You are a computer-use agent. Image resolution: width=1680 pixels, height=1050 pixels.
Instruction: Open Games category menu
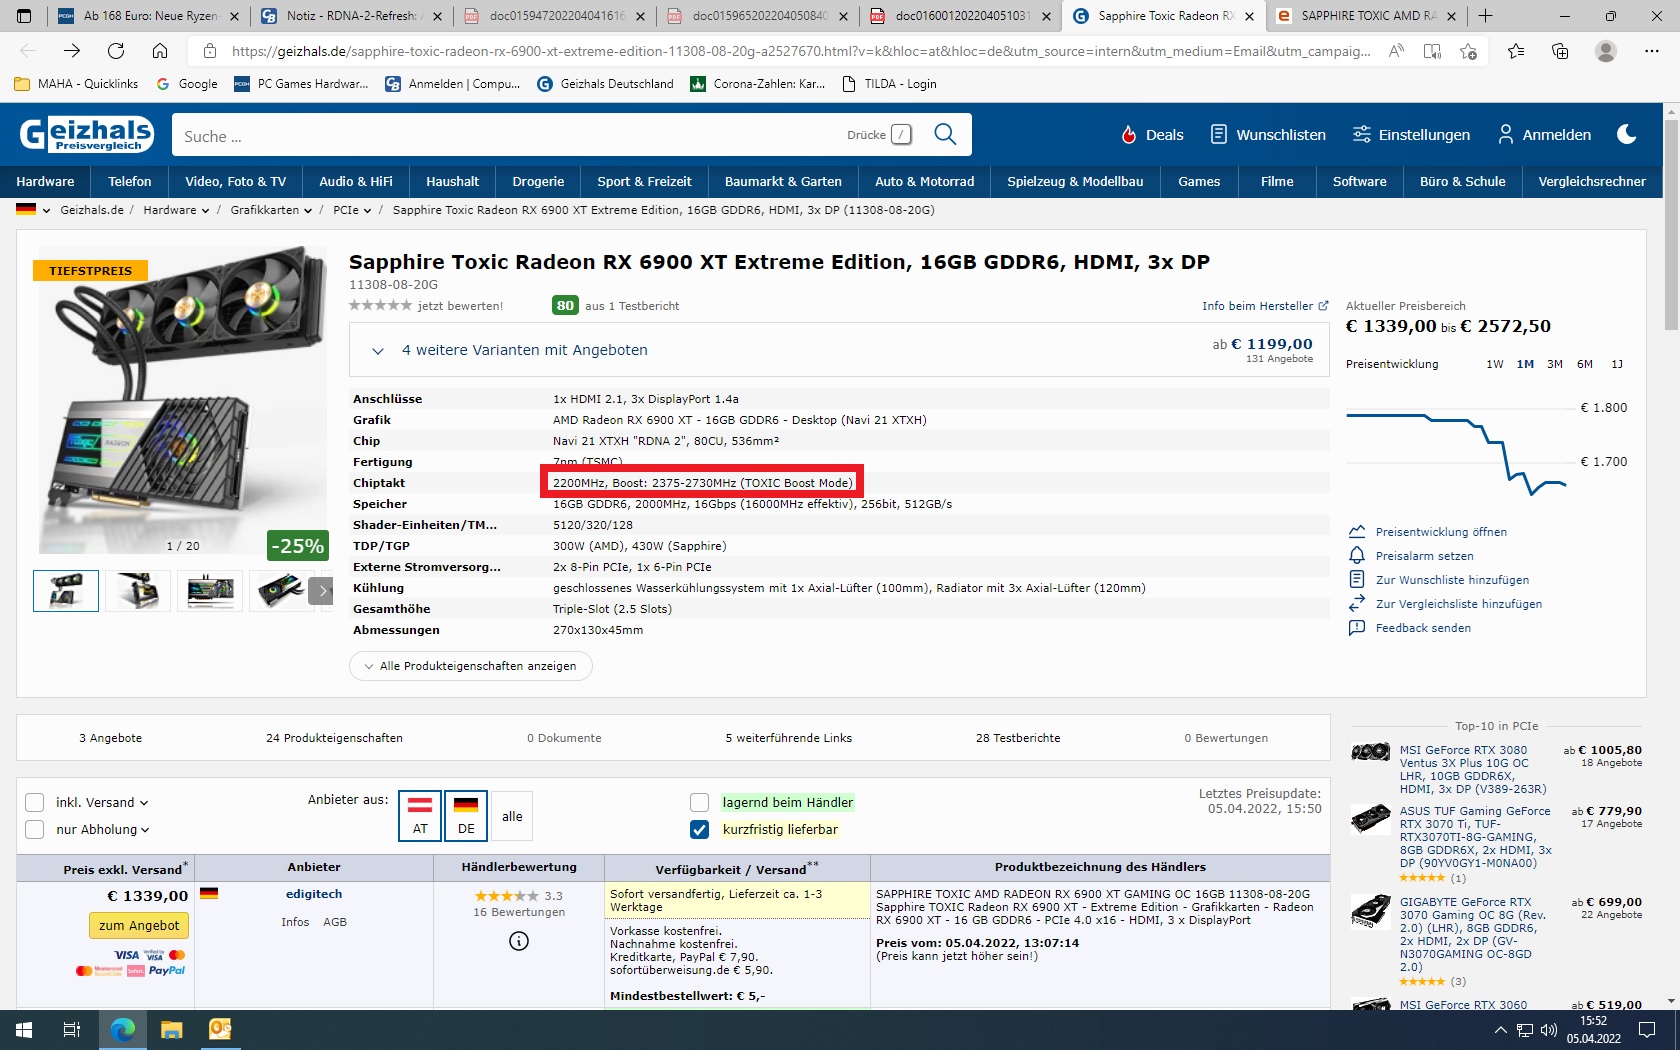[1199, 181]
